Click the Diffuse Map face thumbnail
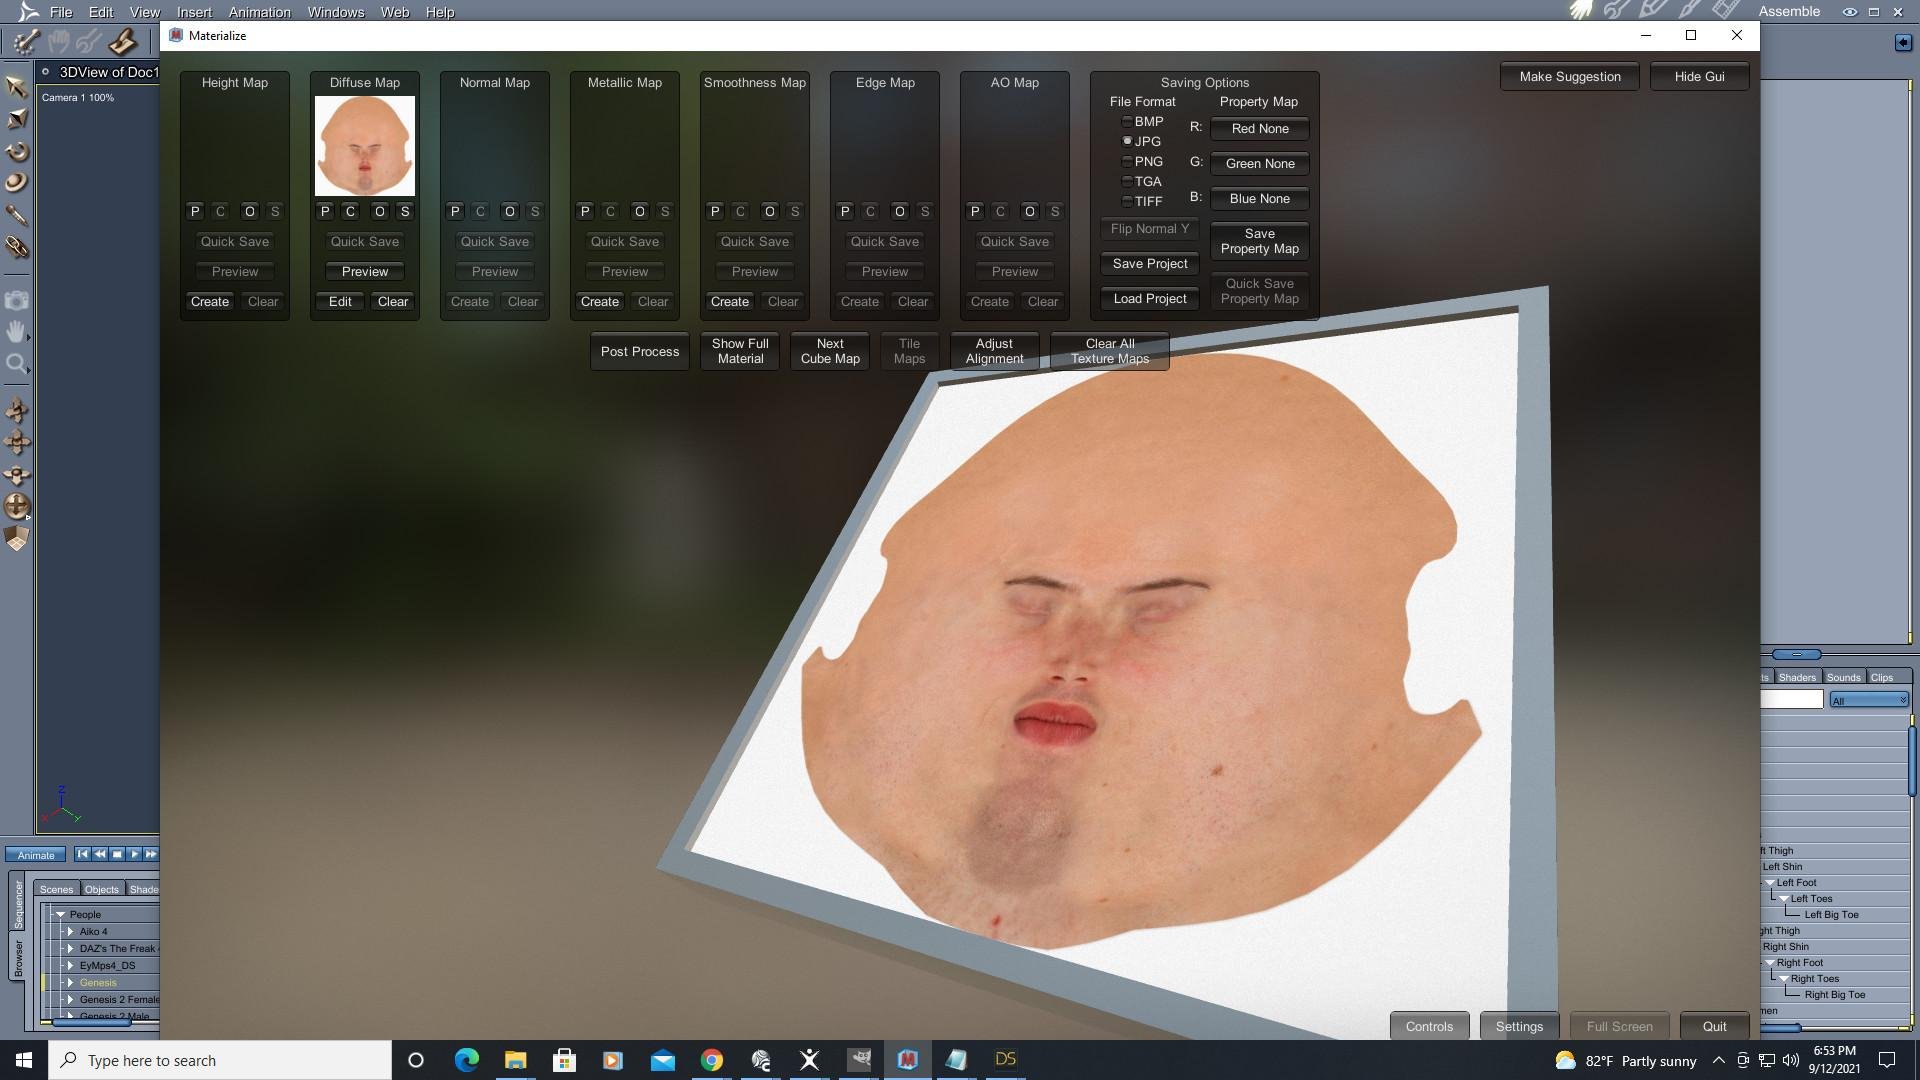 coord(364,146)
